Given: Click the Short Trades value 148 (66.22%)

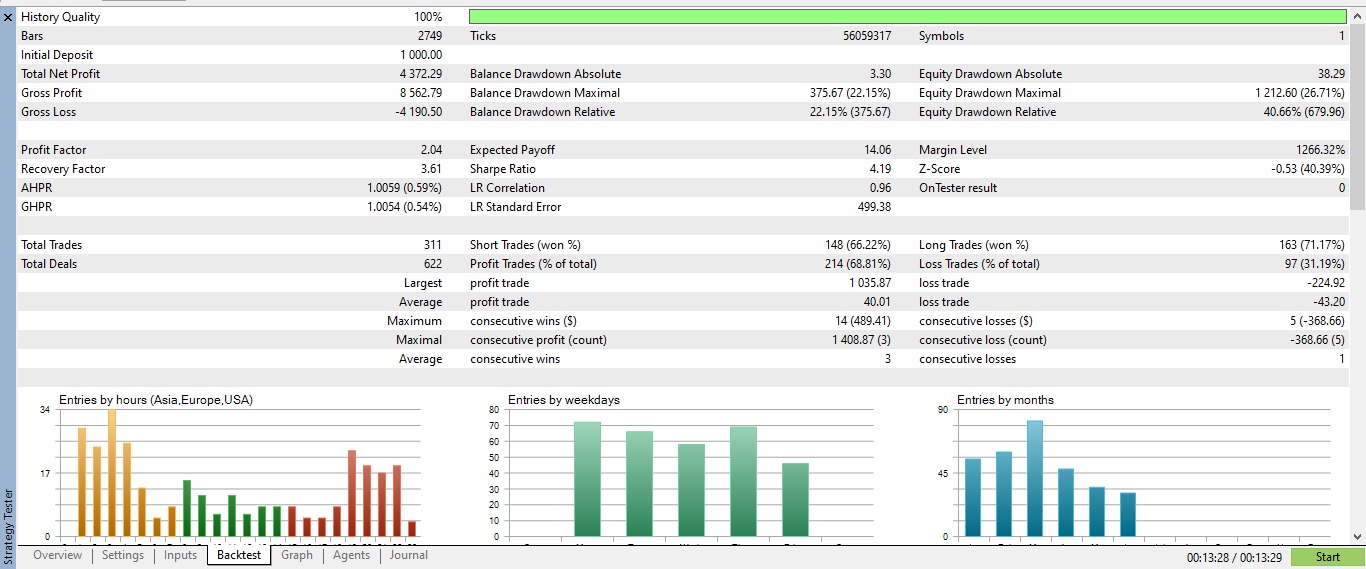Looking at the screenshot, I should pyautogui.click(x=858, y=245).
